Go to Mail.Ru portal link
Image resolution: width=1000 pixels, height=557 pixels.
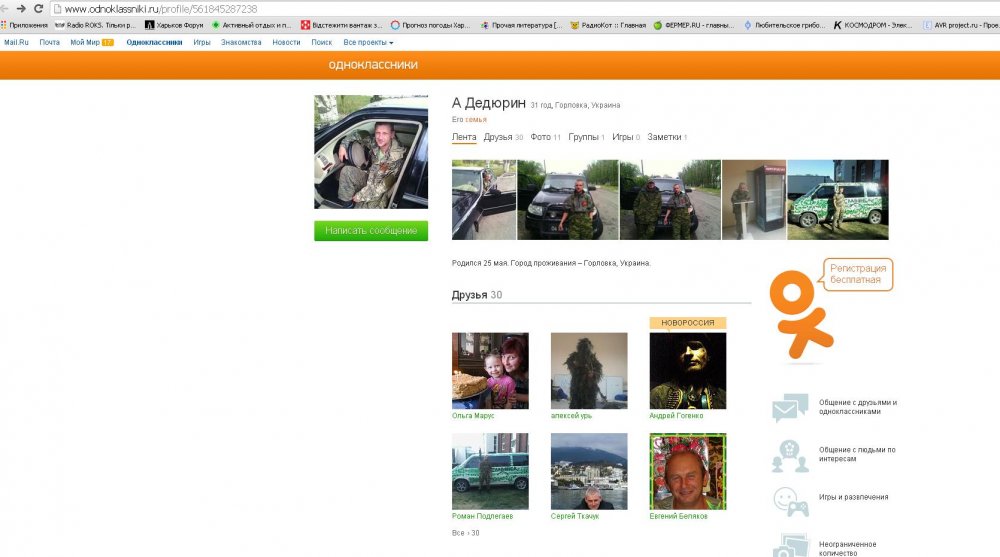[x=16, y=42]
